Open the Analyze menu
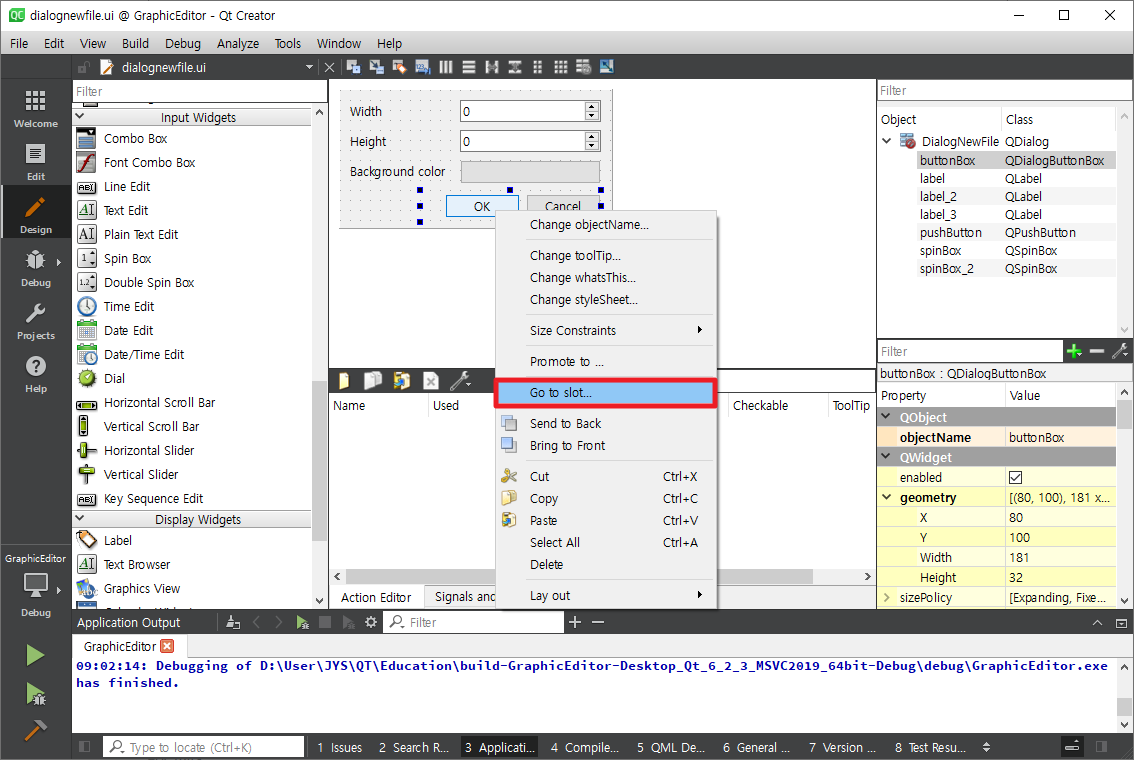The height and width of the screenshot is (760, 1134). coord(238,43)
